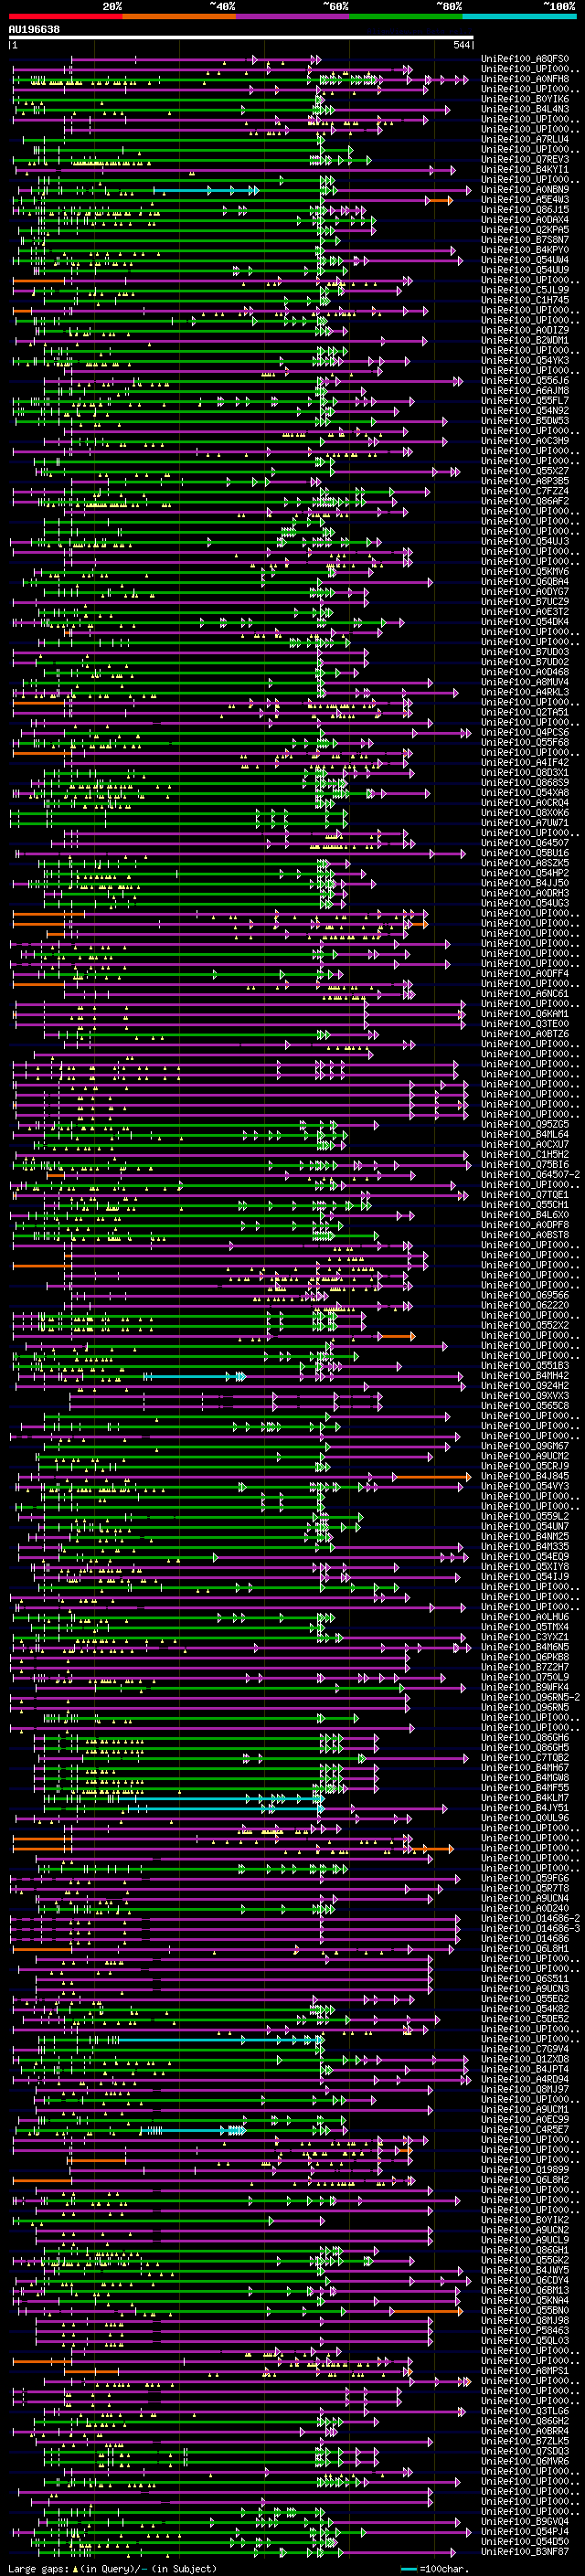Click the query ID AU196638 label
This screenshot has width=585, height=2576.
(34, 30)
